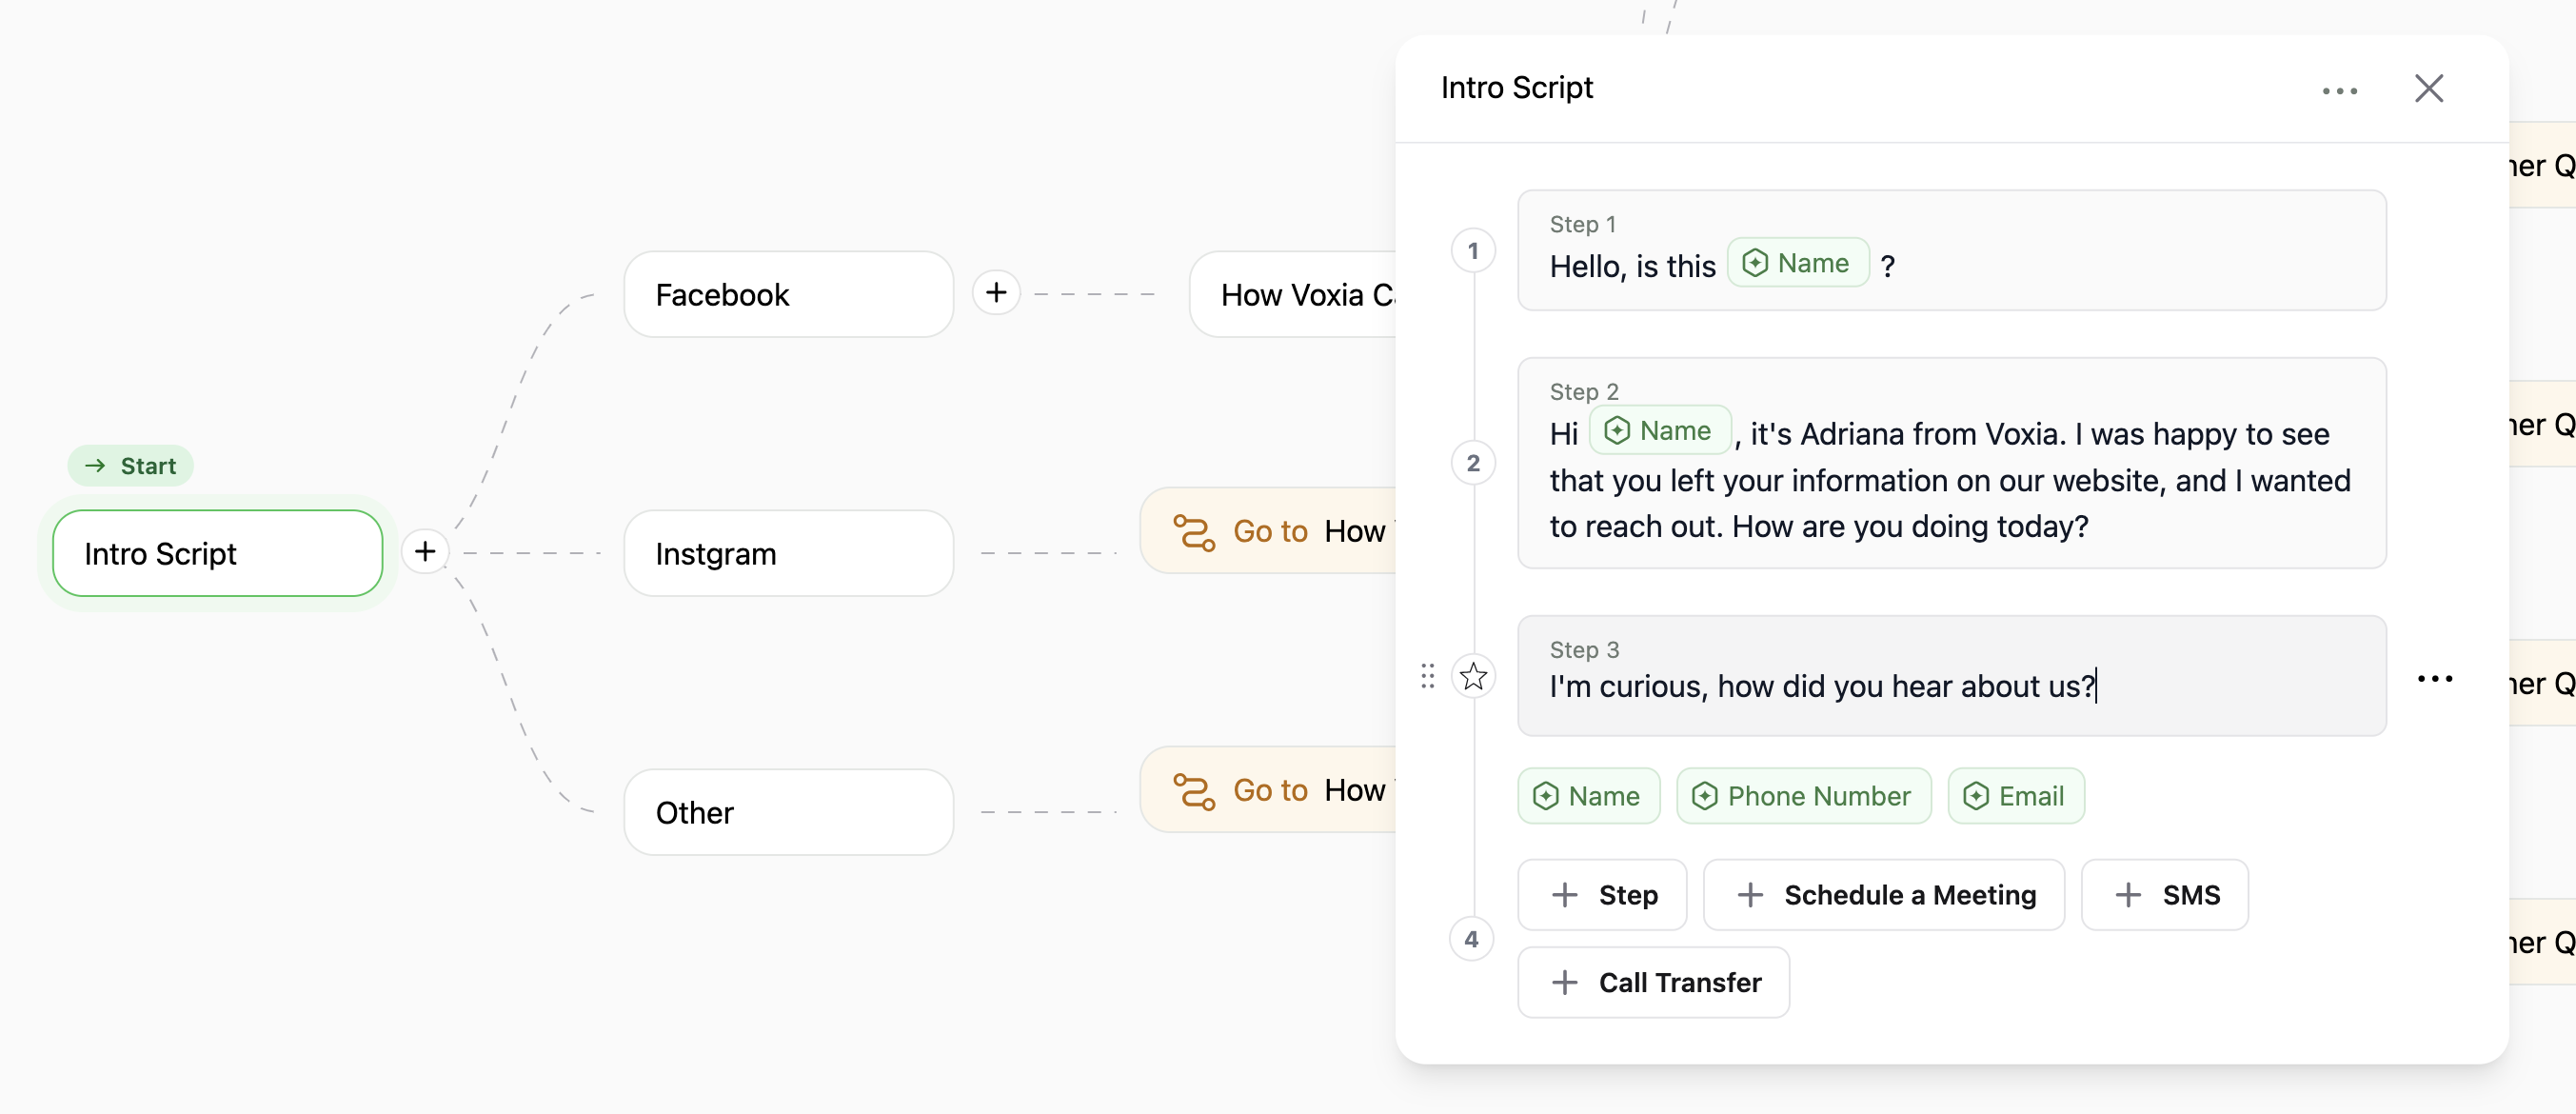Add a new Step to the script
The image size is (2576, 1114).
pos(1602,895)
